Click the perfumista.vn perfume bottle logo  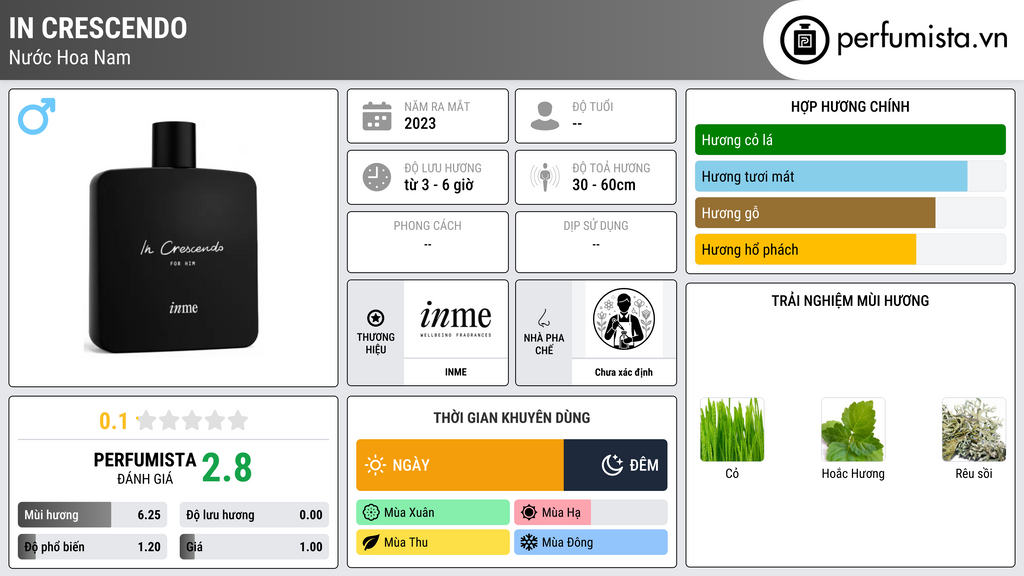(x=805, y=40)
